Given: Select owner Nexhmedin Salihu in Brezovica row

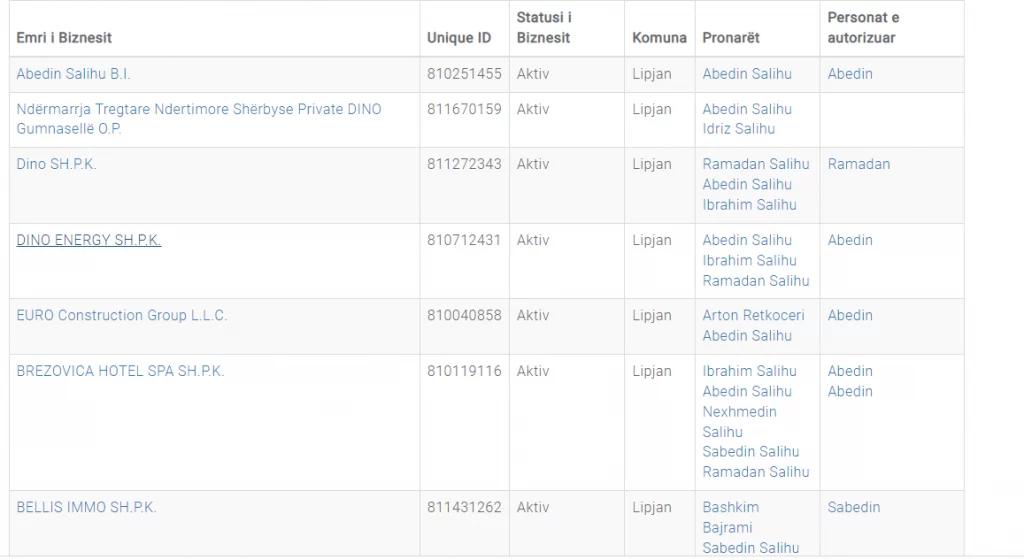Looking at the screenshot, I should (x=739, y=422).
